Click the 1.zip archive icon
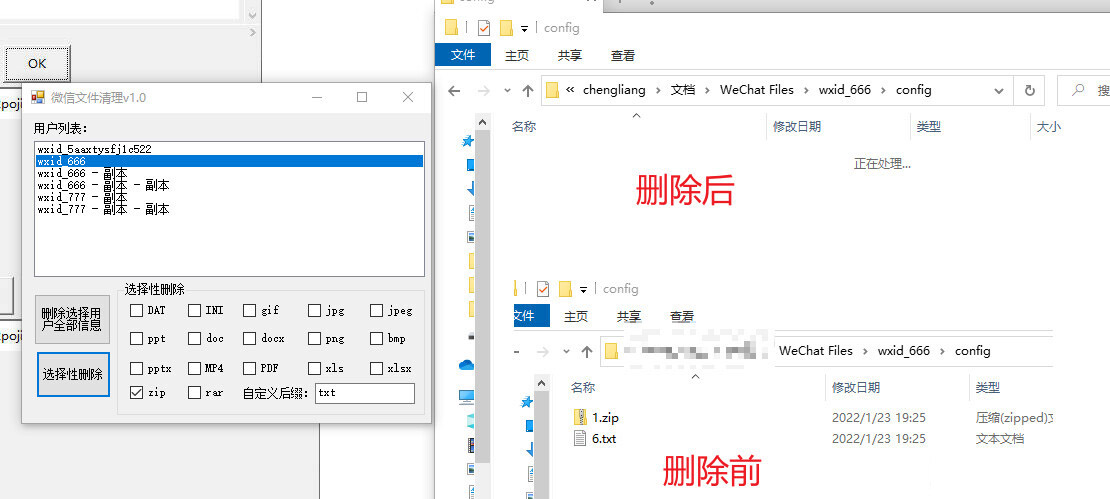The width and height of the screenshot is (1110, 499). pos(580,417)
